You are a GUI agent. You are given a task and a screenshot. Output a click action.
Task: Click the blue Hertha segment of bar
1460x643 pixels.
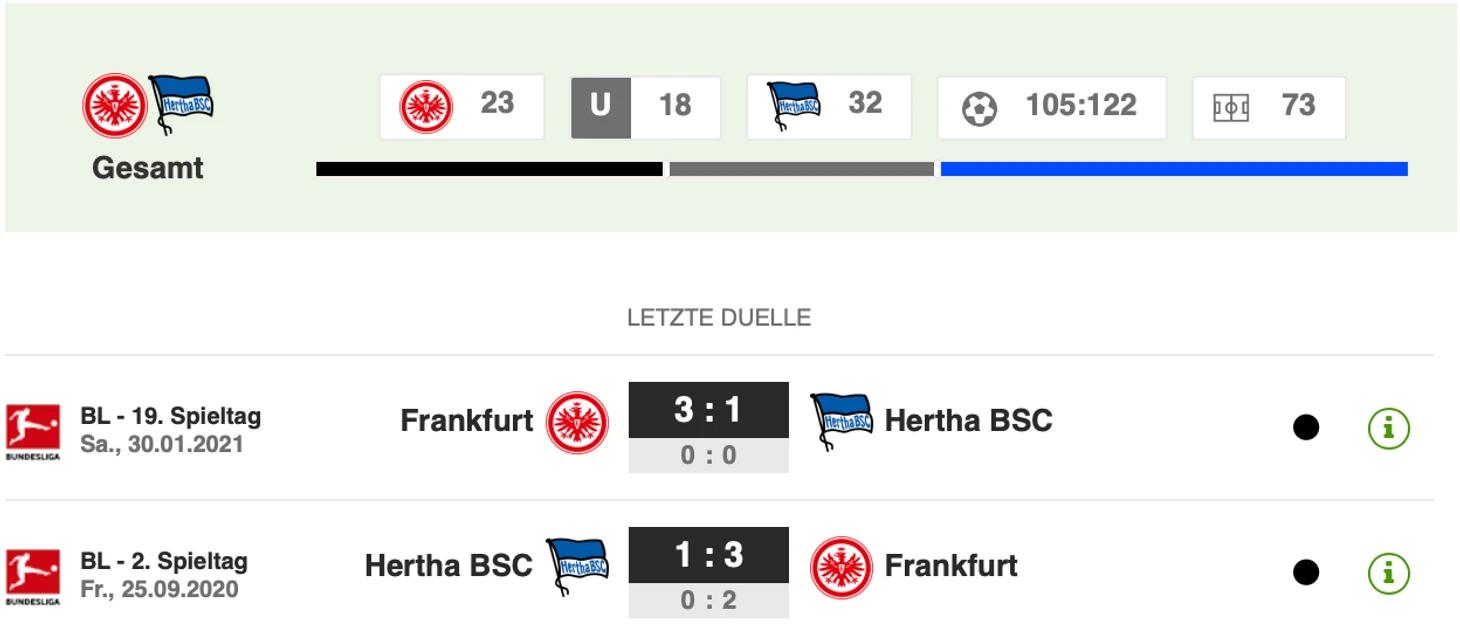click(x=1174, y=169)
